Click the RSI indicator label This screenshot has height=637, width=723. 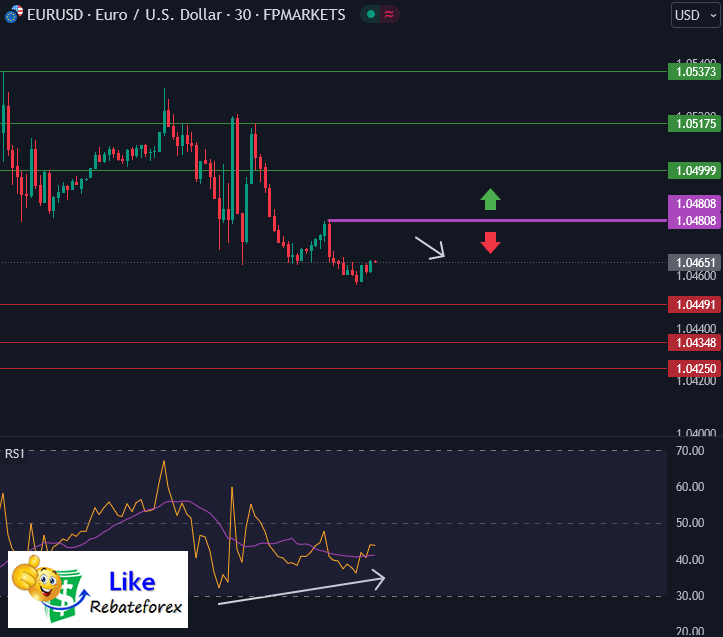(14, 454)
